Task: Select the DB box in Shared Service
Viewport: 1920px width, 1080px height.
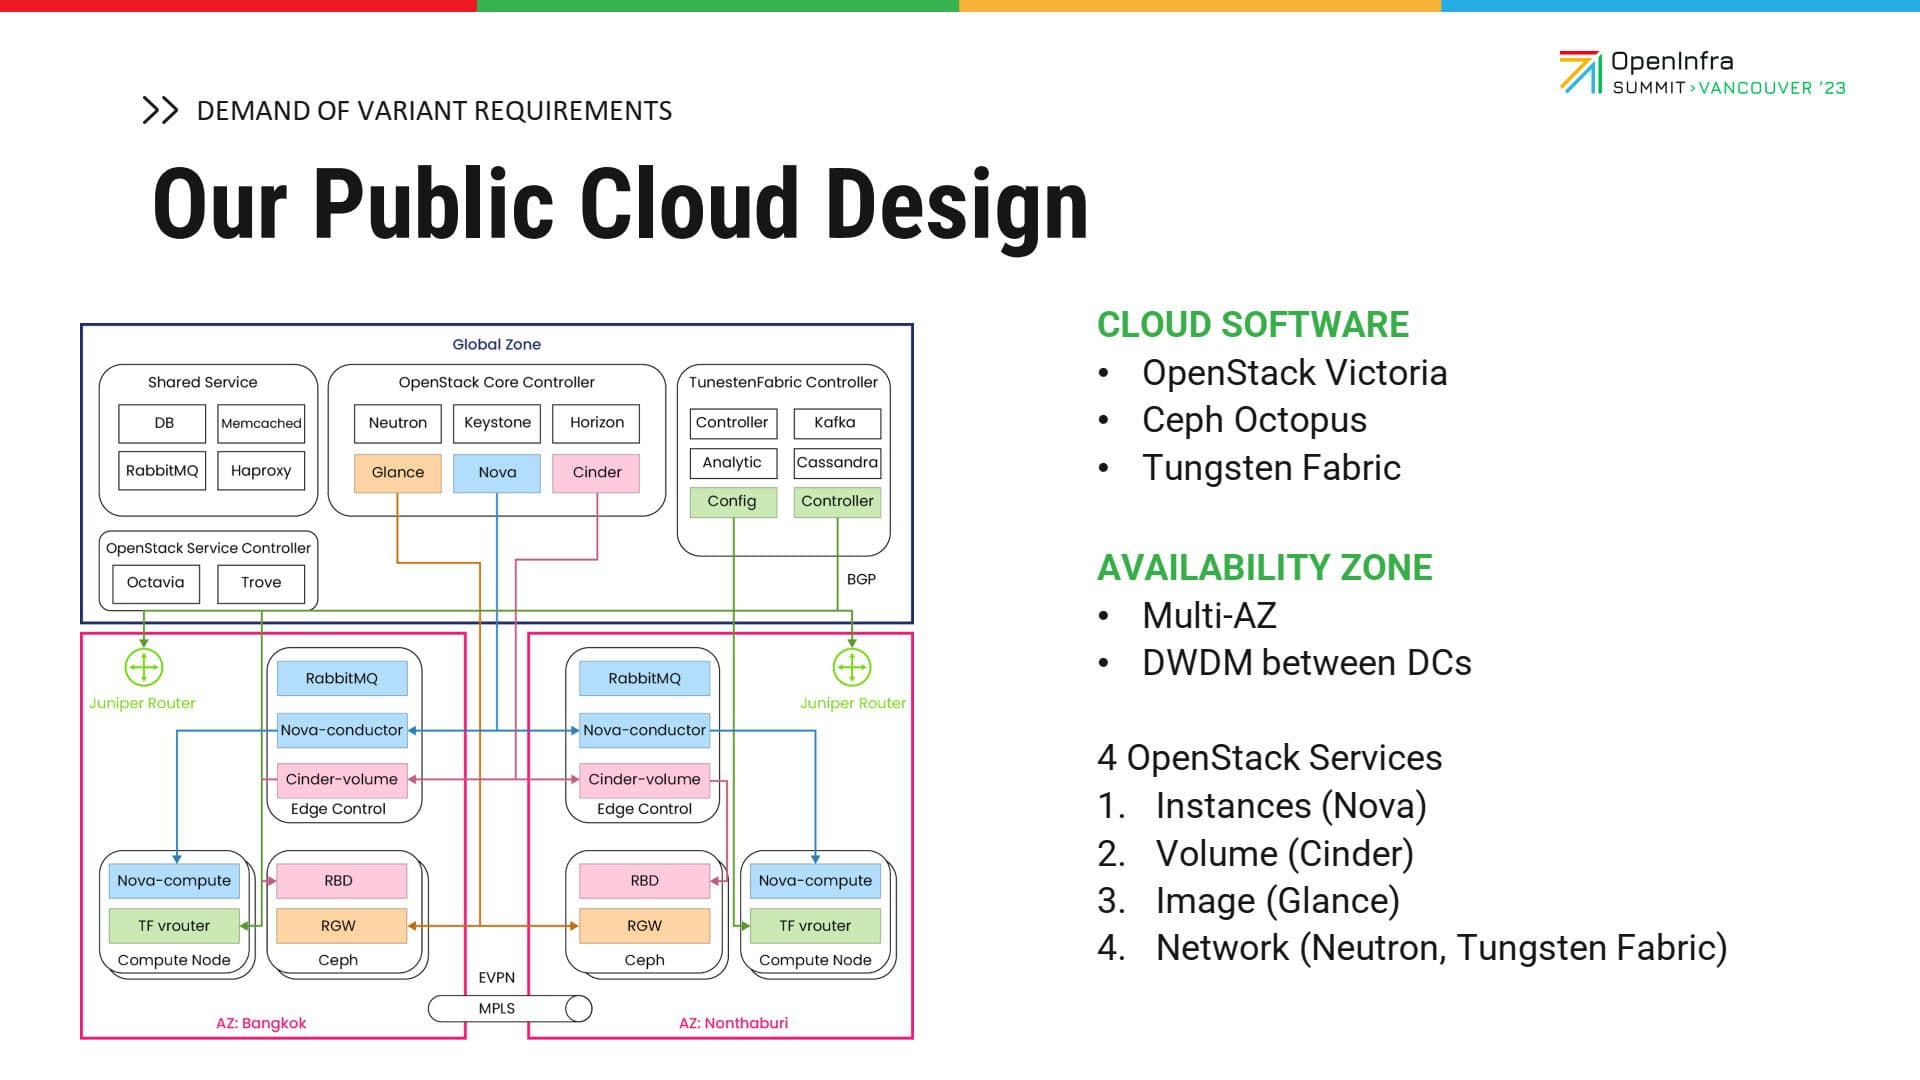Action: (x=162, y=423)
